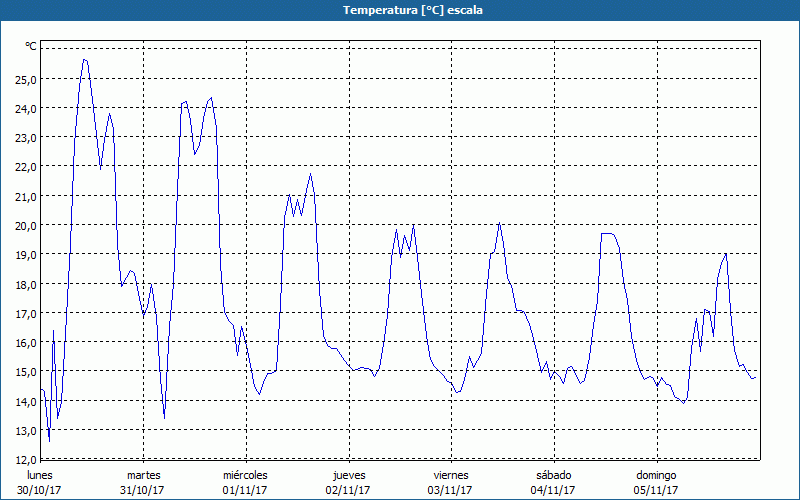Click the "viernes" day label
The image size is (800, 500).
click(451, 475)
